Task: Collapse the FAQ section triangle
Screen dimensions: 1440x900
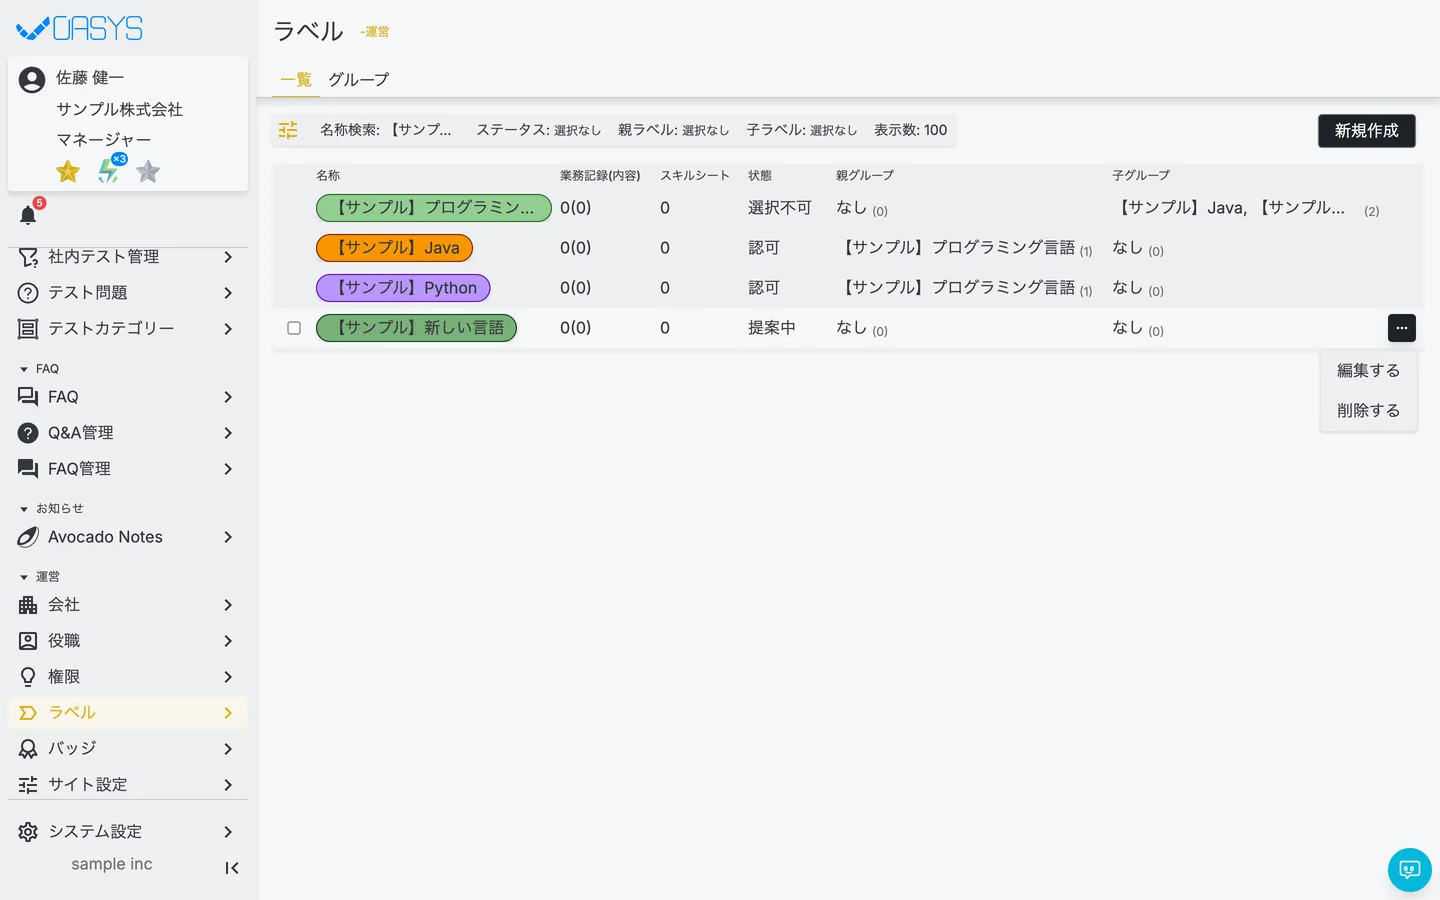Action: pos(24,369)
